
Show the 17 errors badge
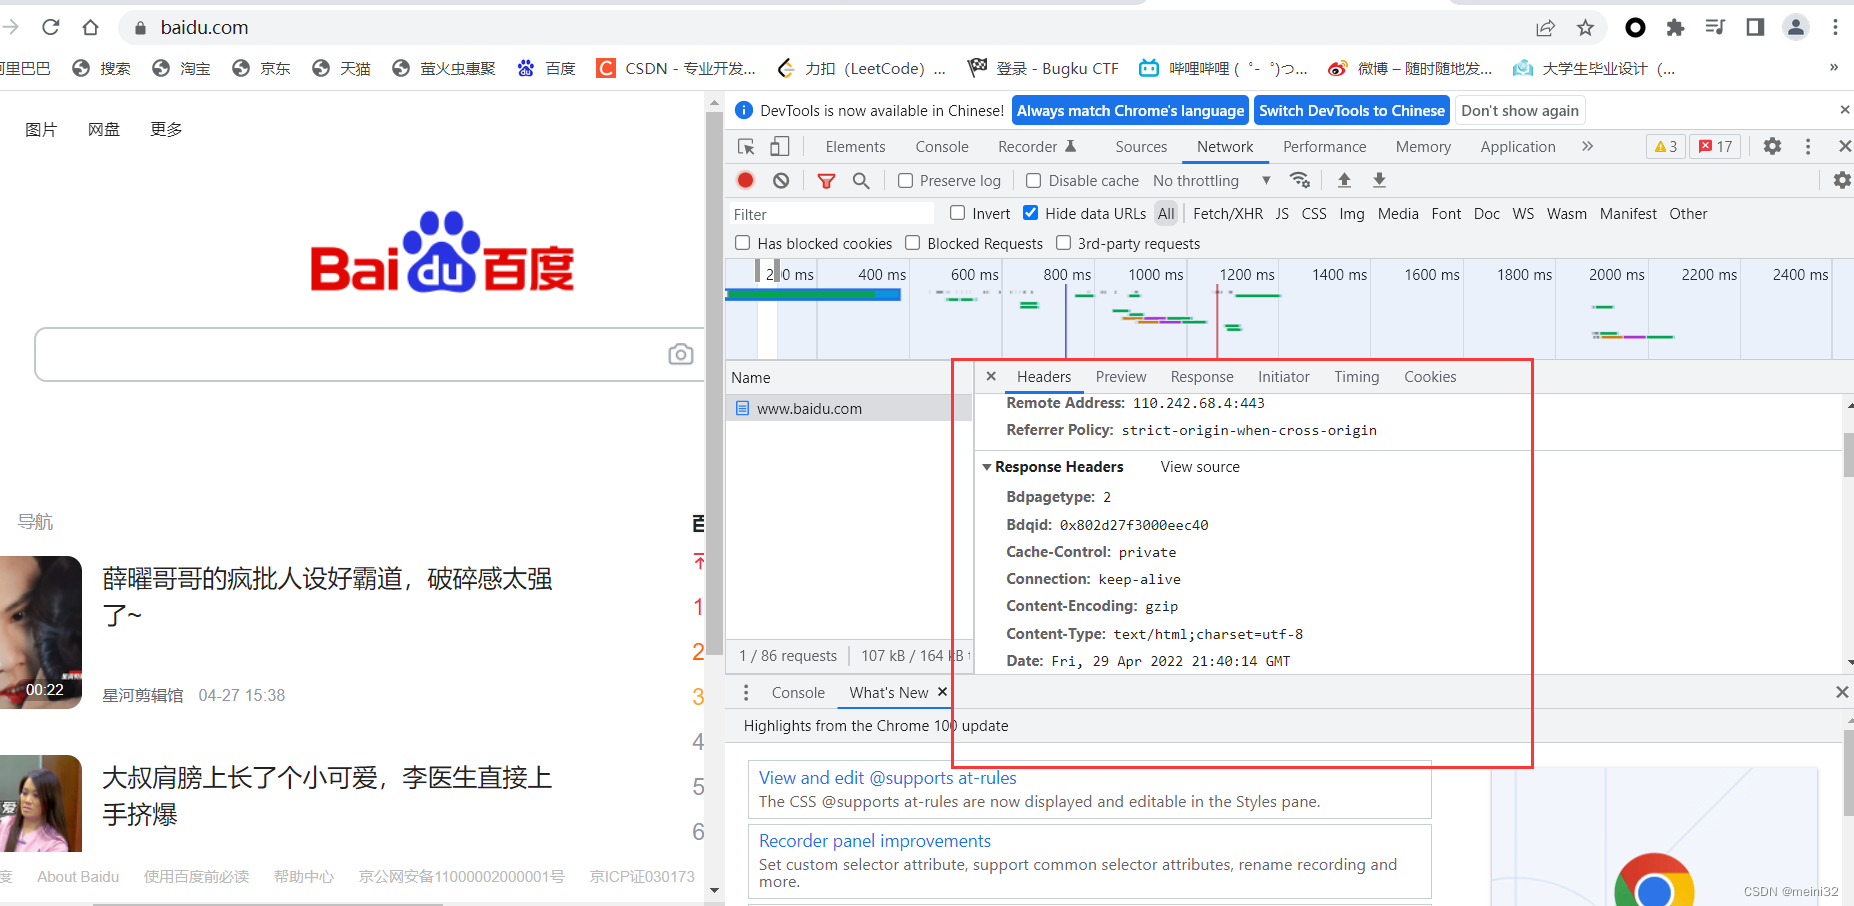pos(1715,146)
